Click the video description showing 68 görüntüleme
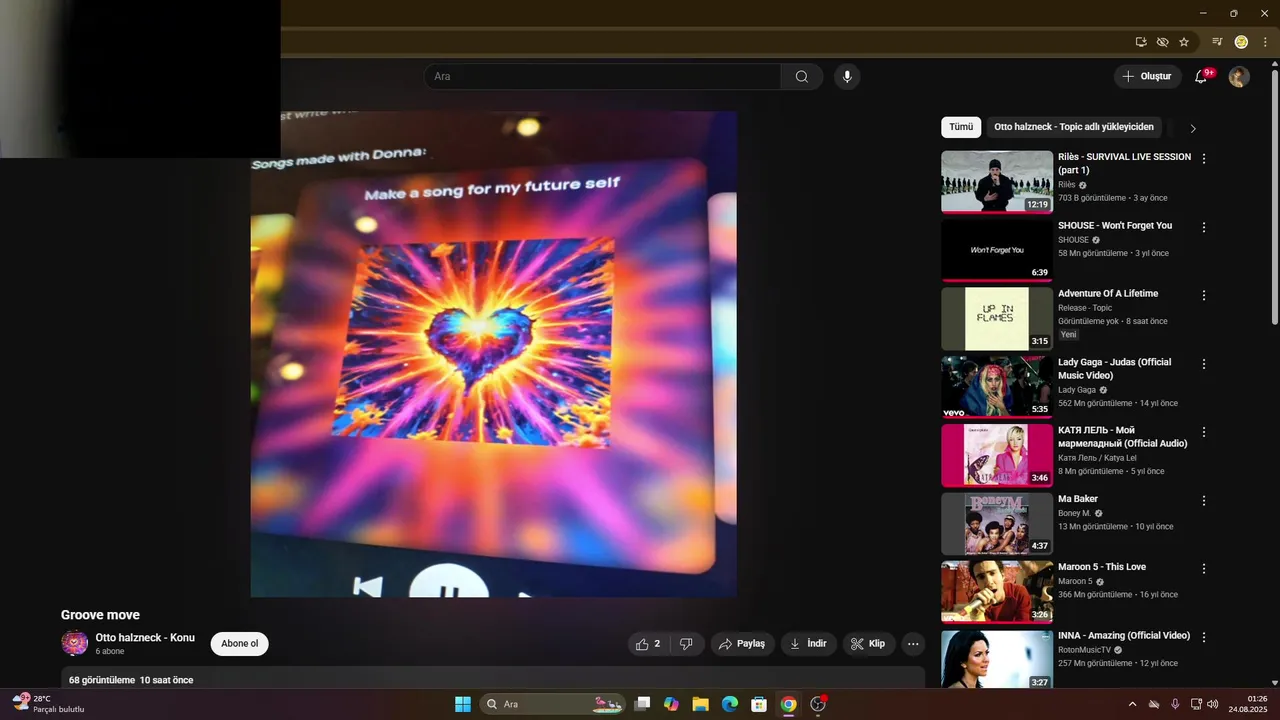The width and height of the screenshot is (1280, 720). (493, 678)
